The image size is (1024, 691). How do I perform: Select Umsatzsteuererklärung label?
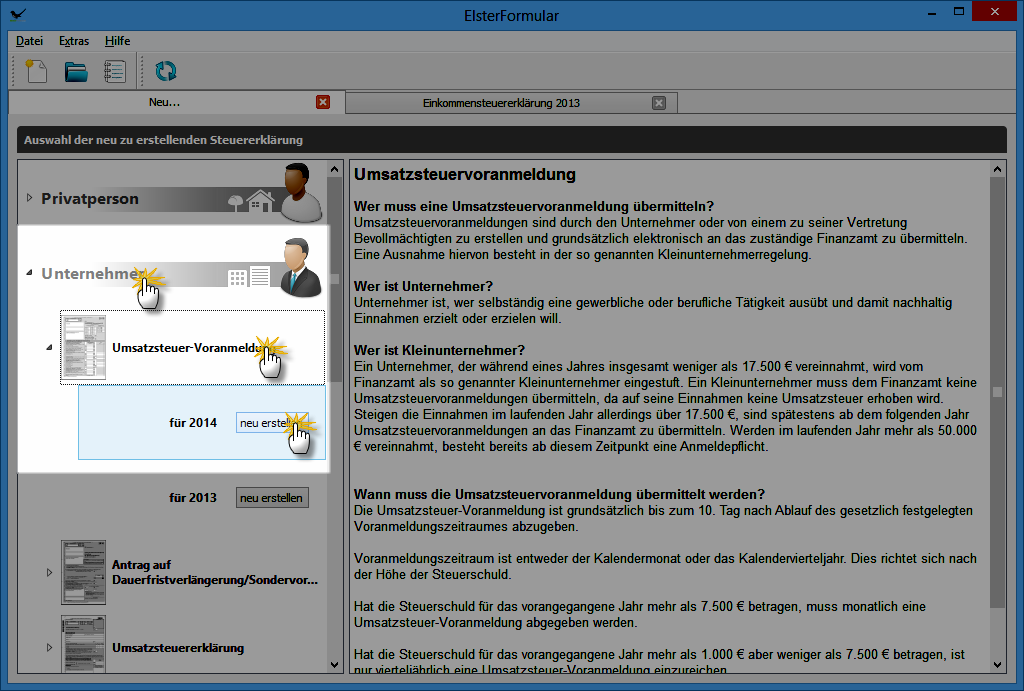pos(178,648)
